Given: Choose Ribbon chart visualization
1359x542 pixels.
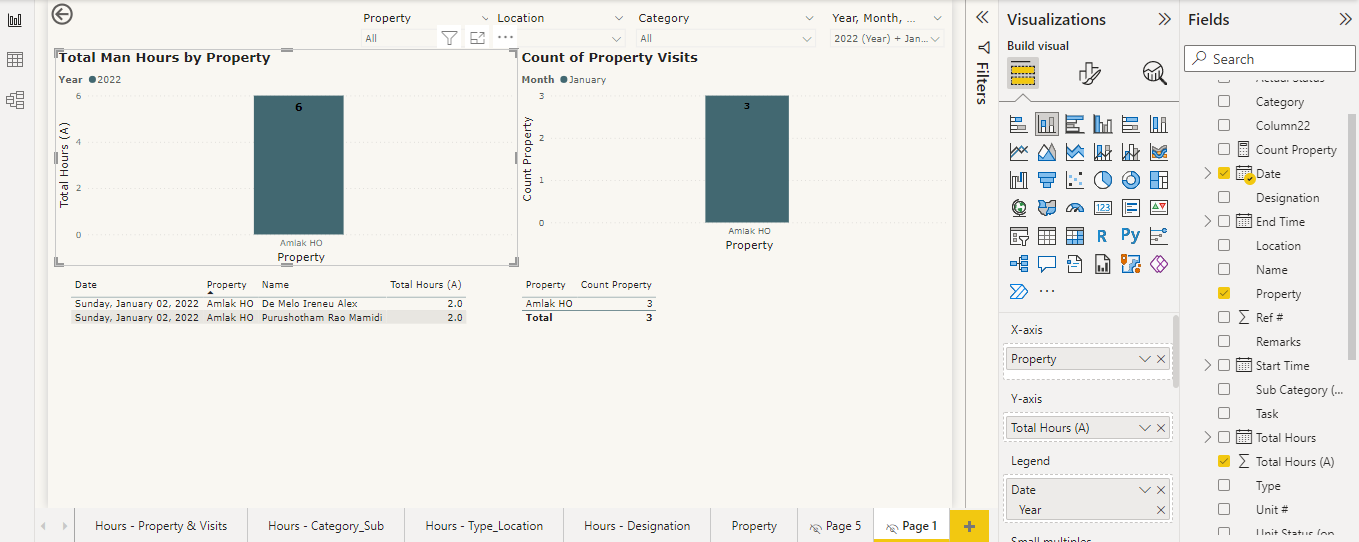Looking at the screenshot, I should tap(1159, 152).
